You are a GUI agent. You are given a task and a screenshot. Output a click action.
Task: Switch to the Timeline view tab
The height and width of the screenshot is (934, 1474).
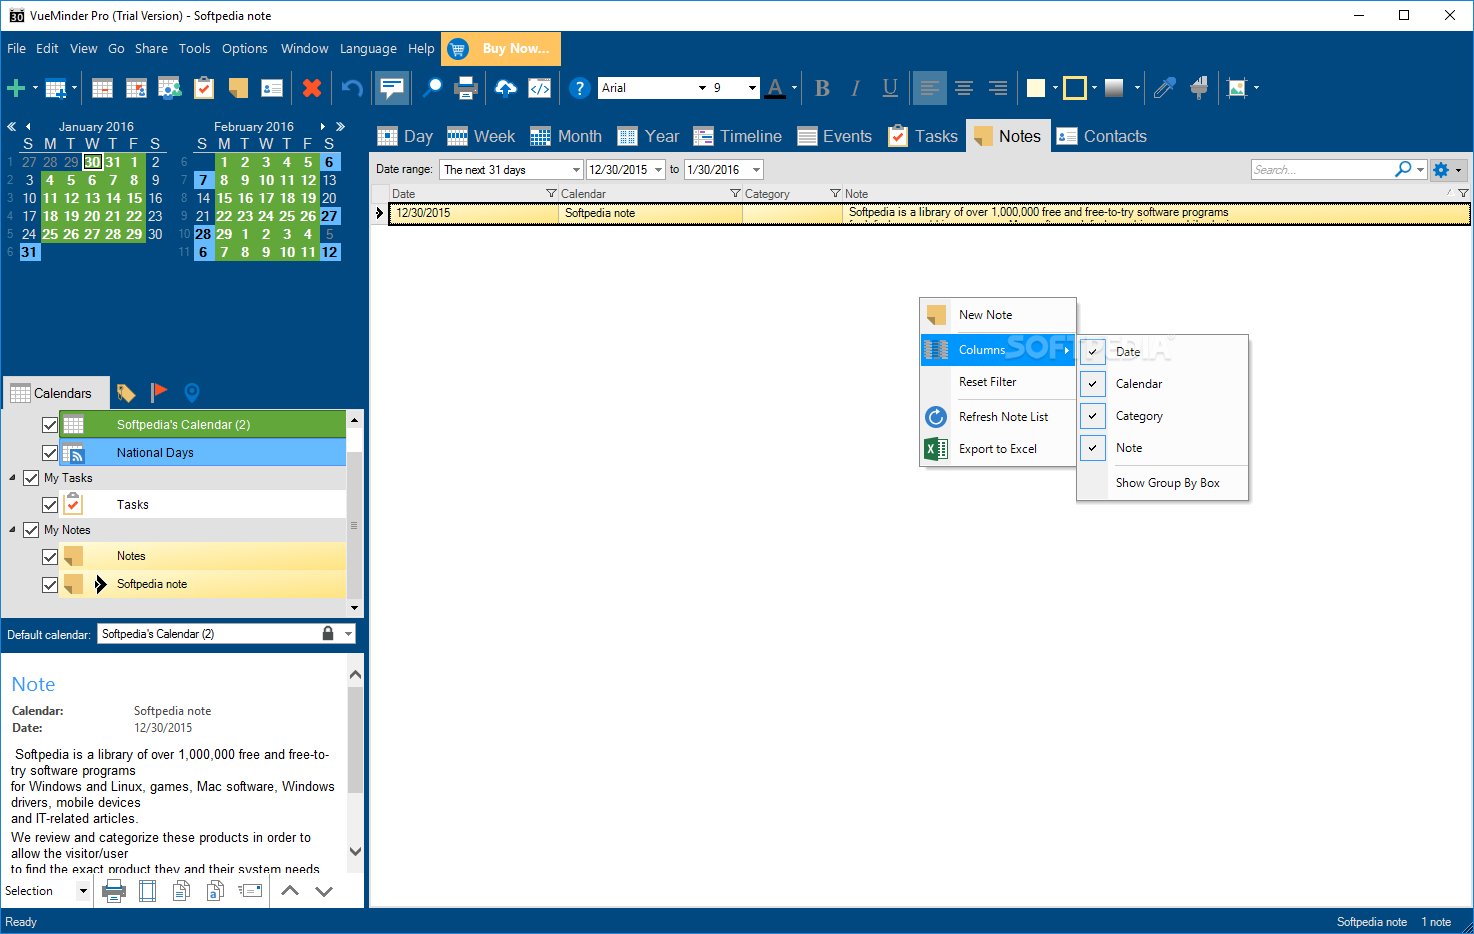(738, 136)
